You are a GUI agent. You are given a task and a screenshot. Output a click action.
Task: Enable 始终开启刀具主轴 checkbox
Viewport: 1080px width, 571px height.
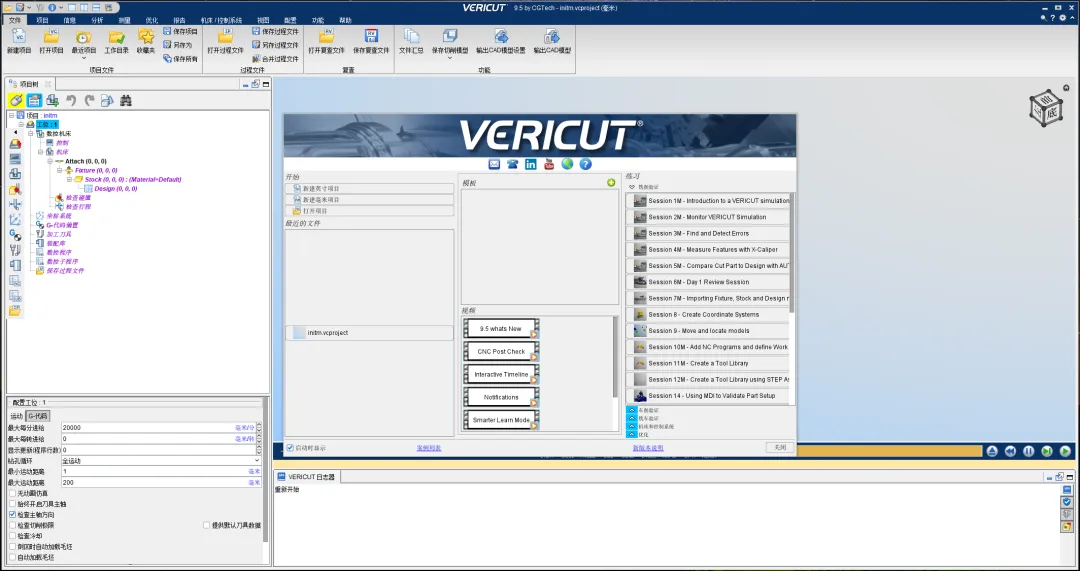12,504
